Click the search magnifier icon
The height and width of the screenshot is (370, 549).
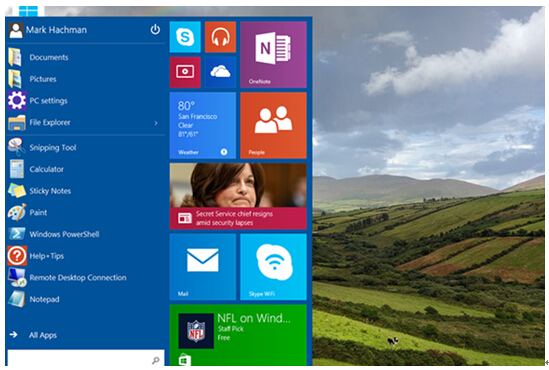tap(156, 360)
